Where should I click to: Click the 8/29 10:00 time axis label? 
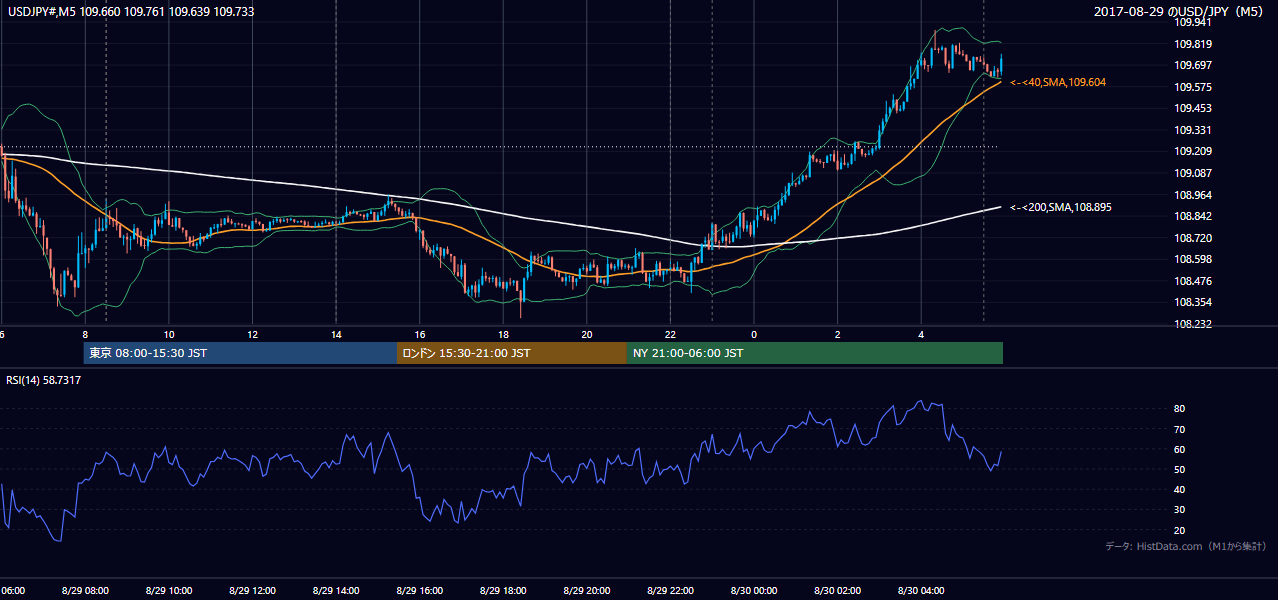[169, 590]
